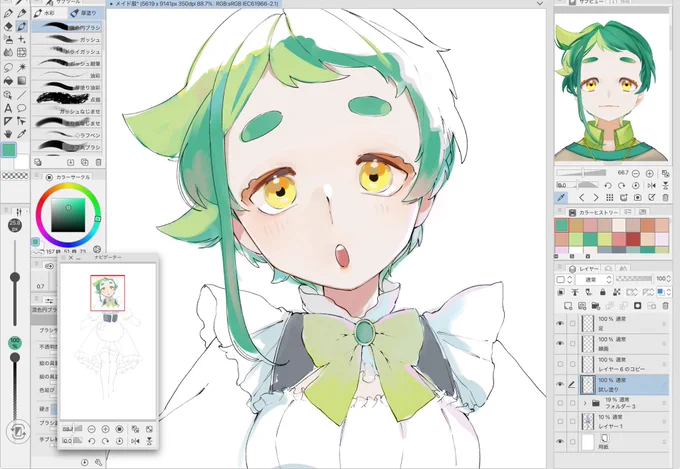
Task: Select the Eraser tool
Action: [8, 26]
